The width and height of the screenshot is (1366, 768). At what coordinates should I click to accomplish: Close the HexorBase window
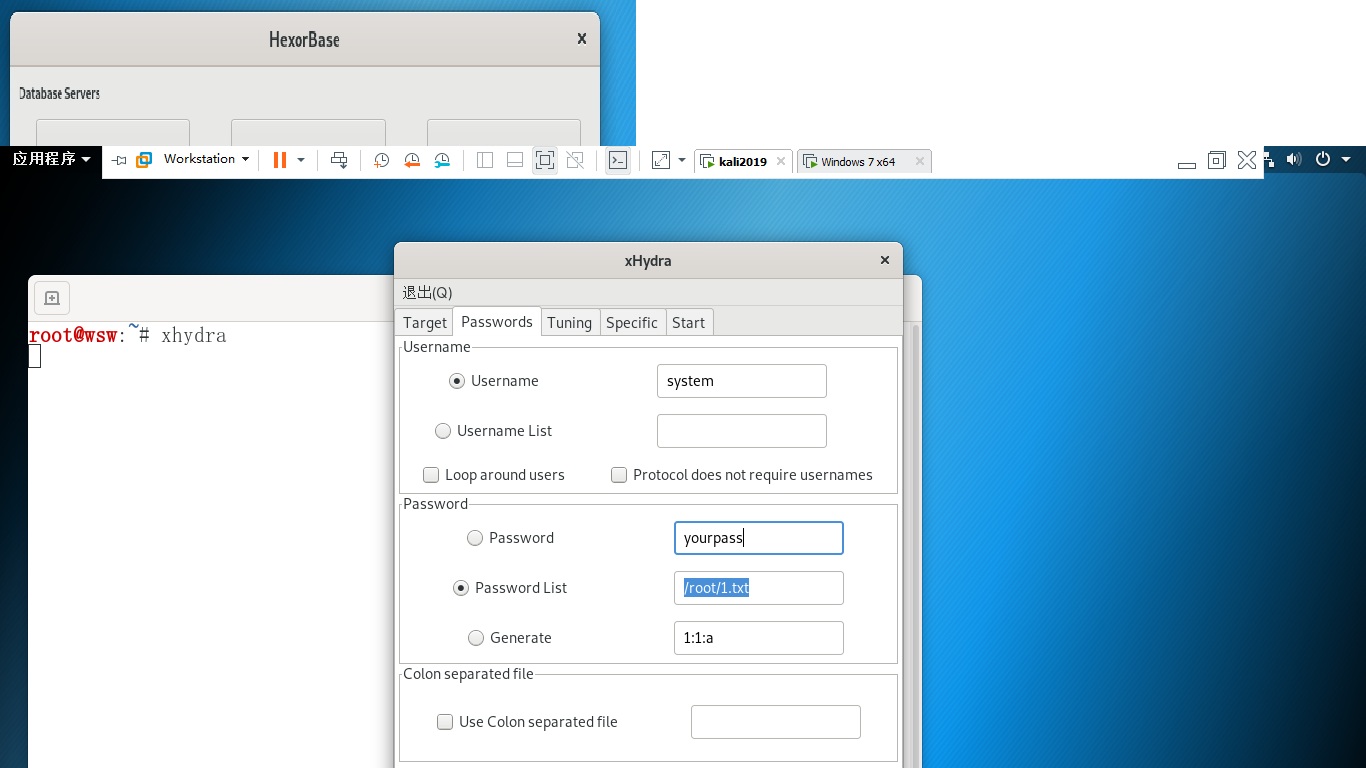point(582,39)
